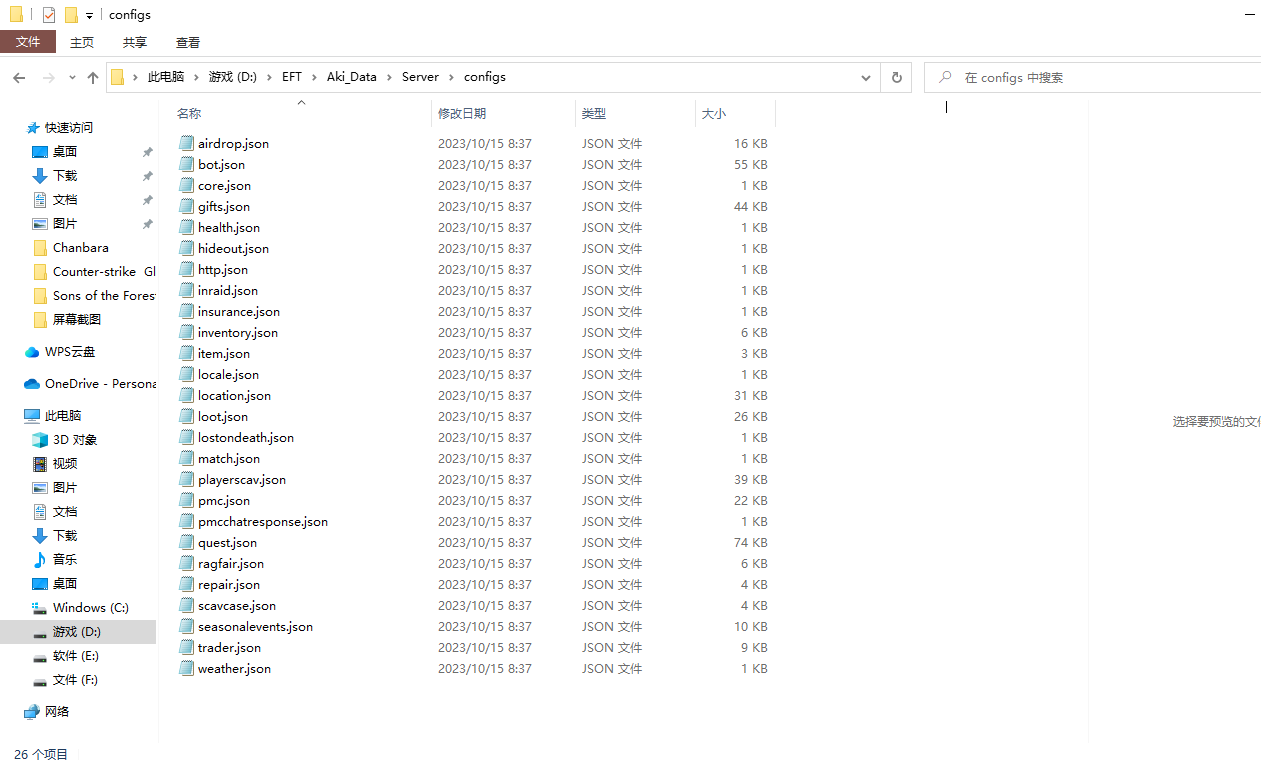The height and width of the screenshot is (766, 1261).
Task: Open the recent locations dropdown arrow
Action: [72, 78]
